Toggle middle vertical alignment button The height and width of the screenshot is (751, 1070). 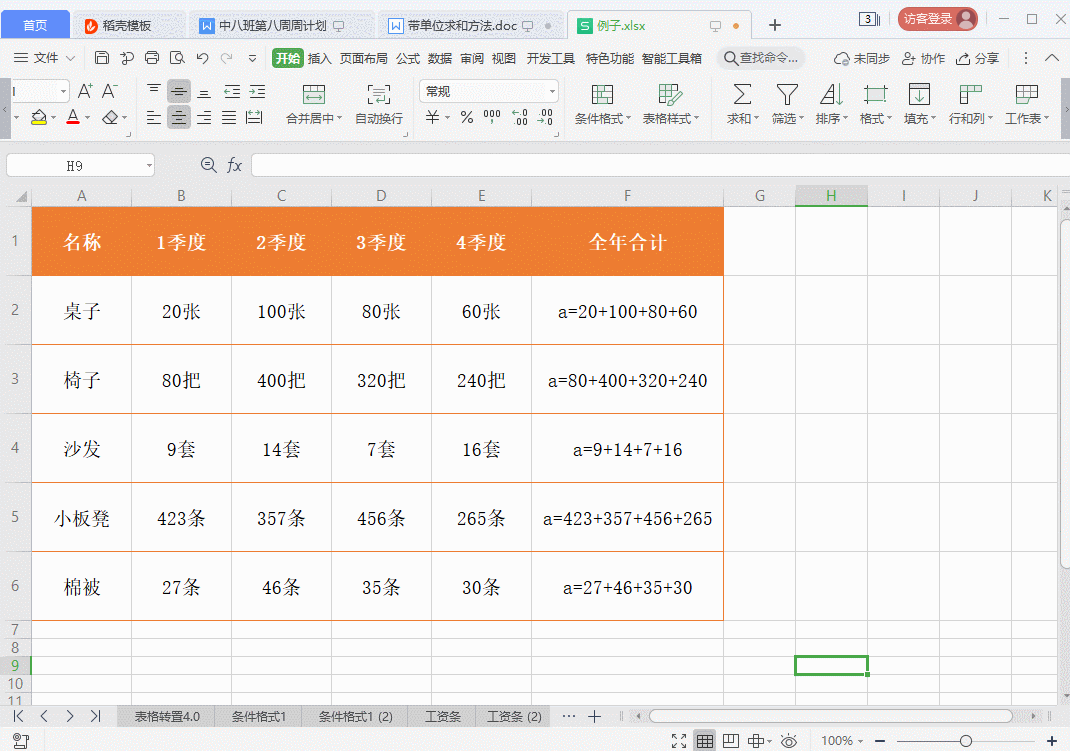[179, 91]
